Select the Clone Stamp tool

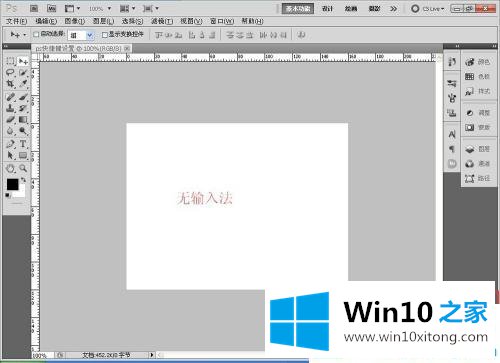10,108
